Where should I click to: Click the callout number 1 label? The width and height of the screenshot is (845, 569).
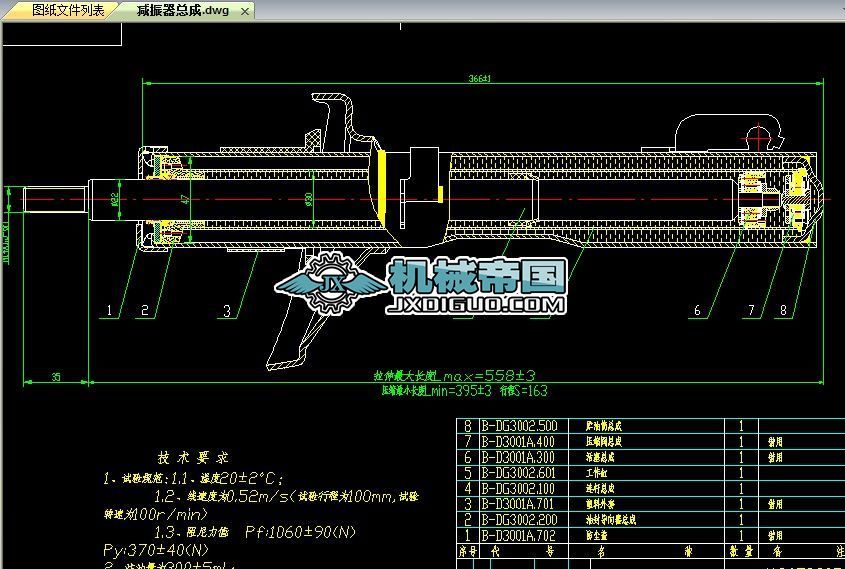[109, 310]
